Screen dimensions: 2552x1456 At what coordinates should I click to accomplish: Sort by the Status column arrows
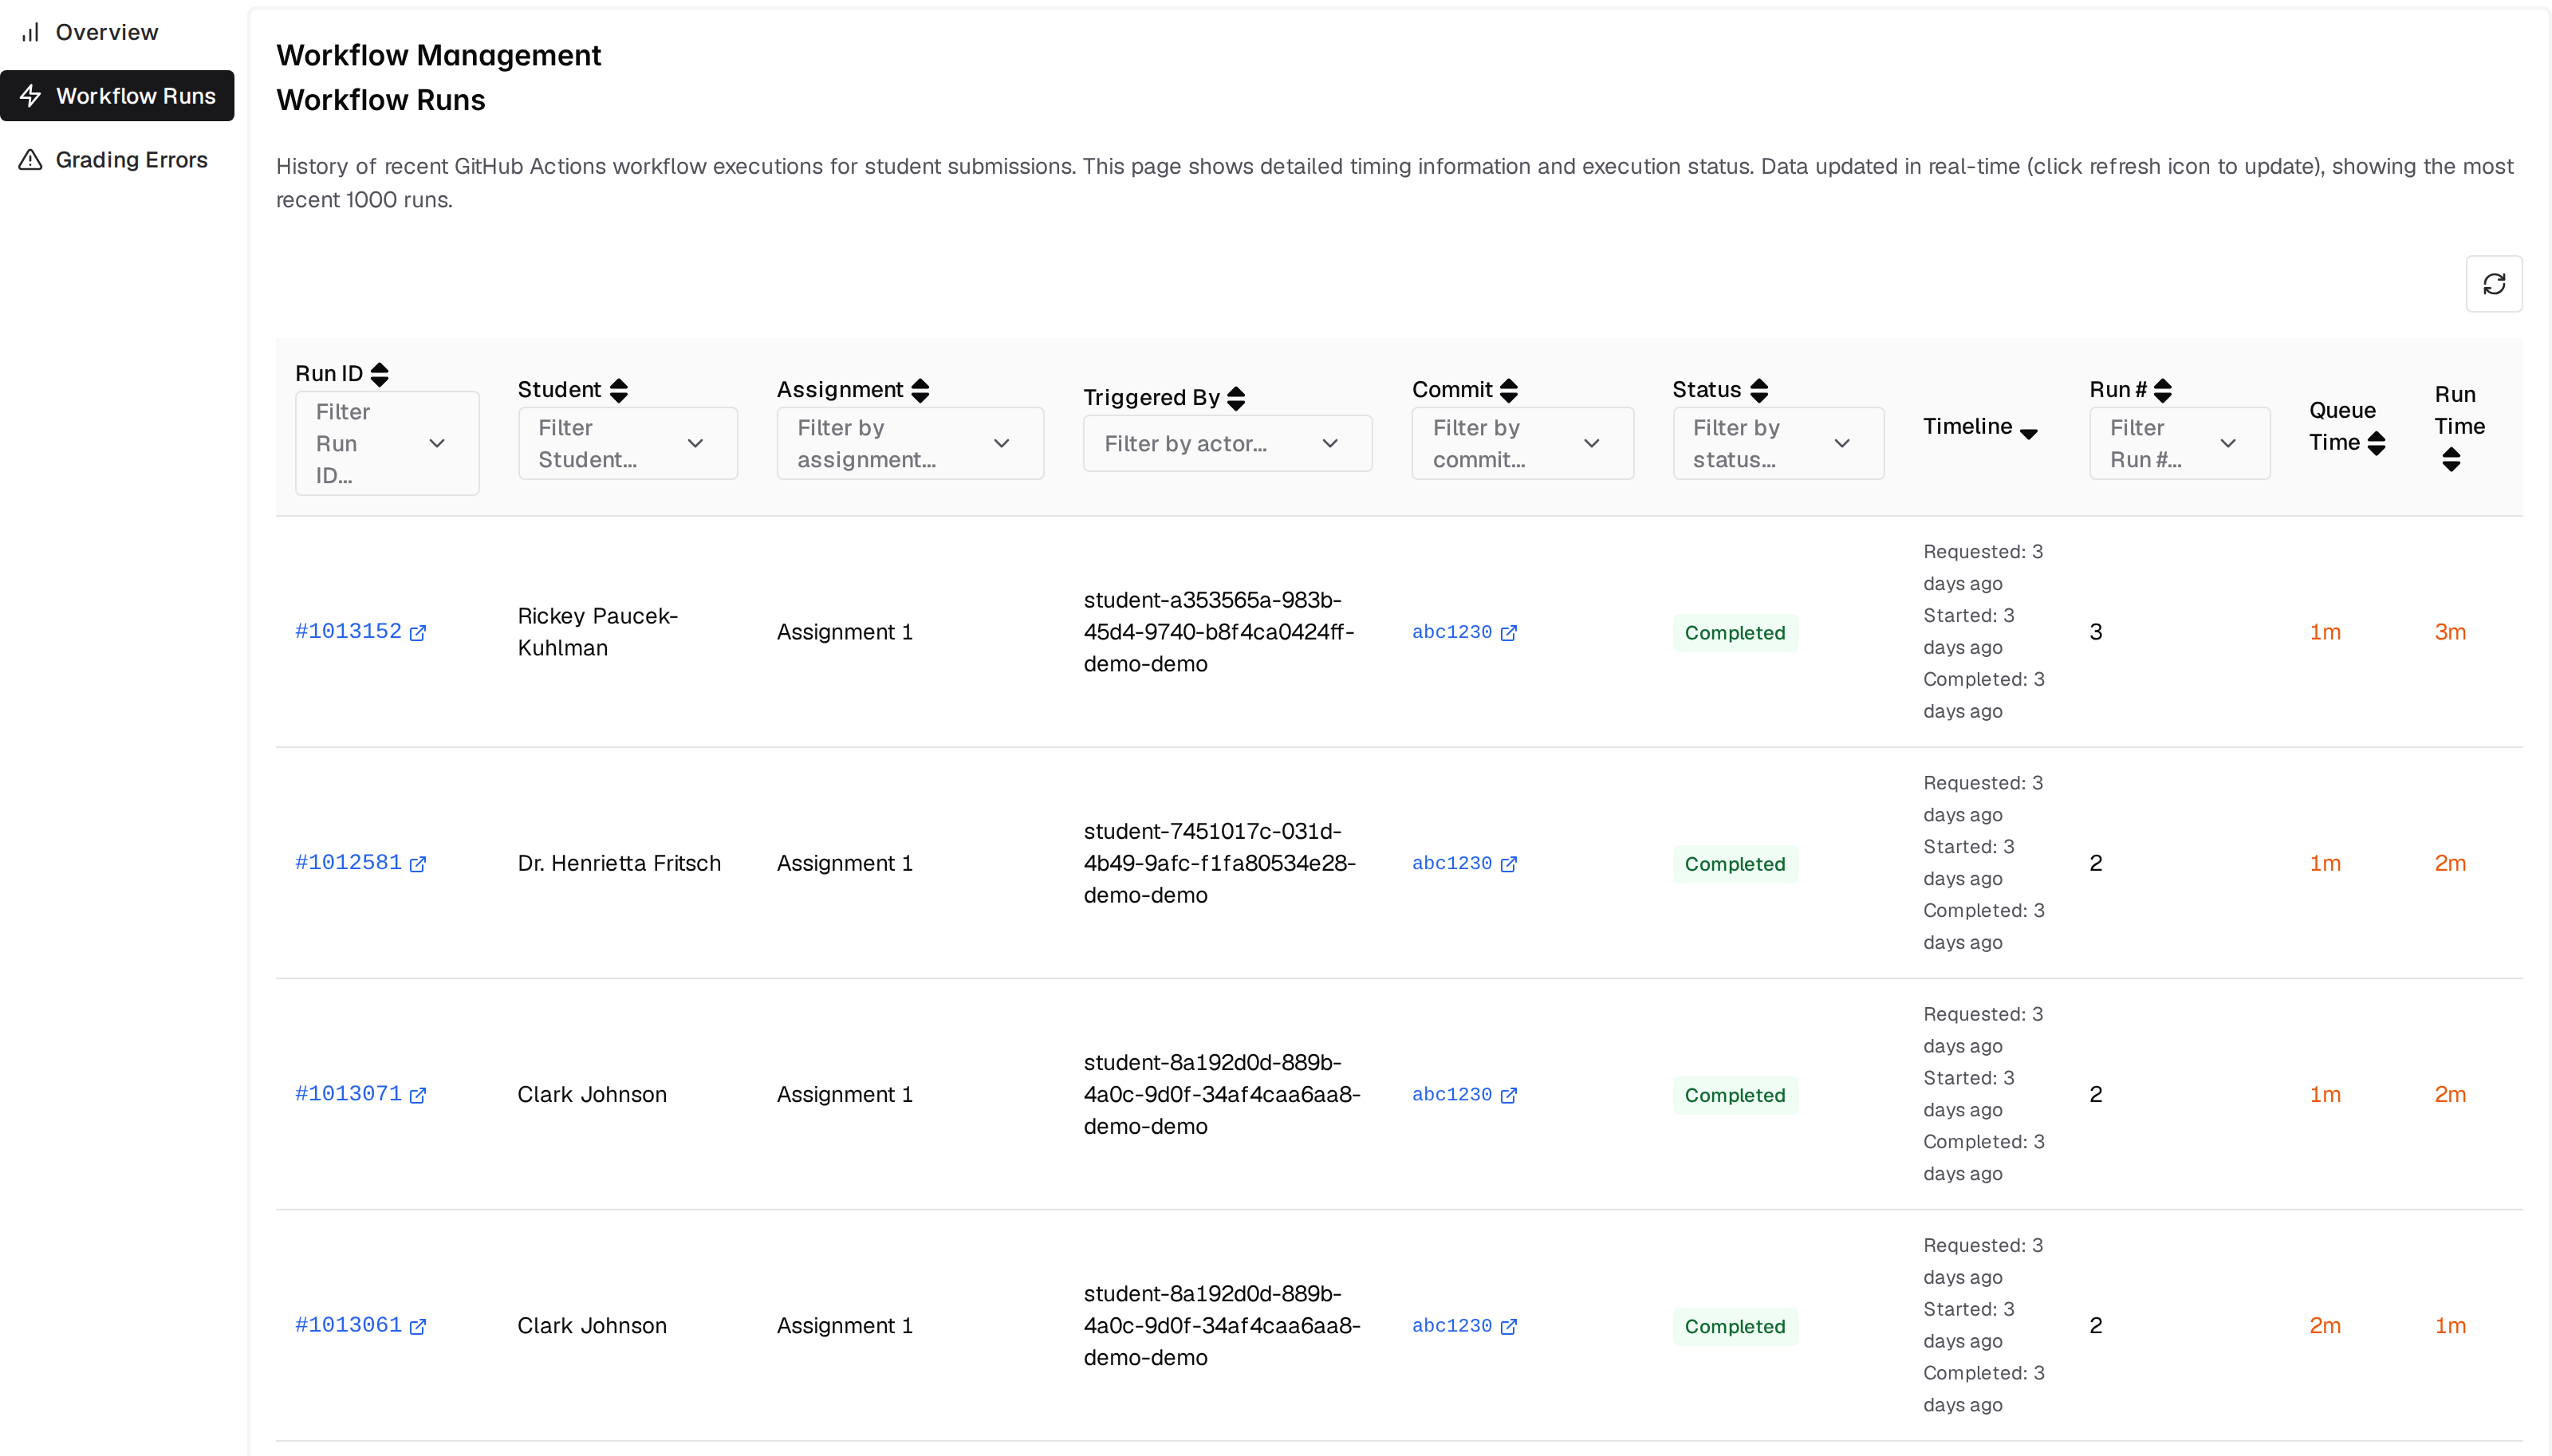(1759, 390)
